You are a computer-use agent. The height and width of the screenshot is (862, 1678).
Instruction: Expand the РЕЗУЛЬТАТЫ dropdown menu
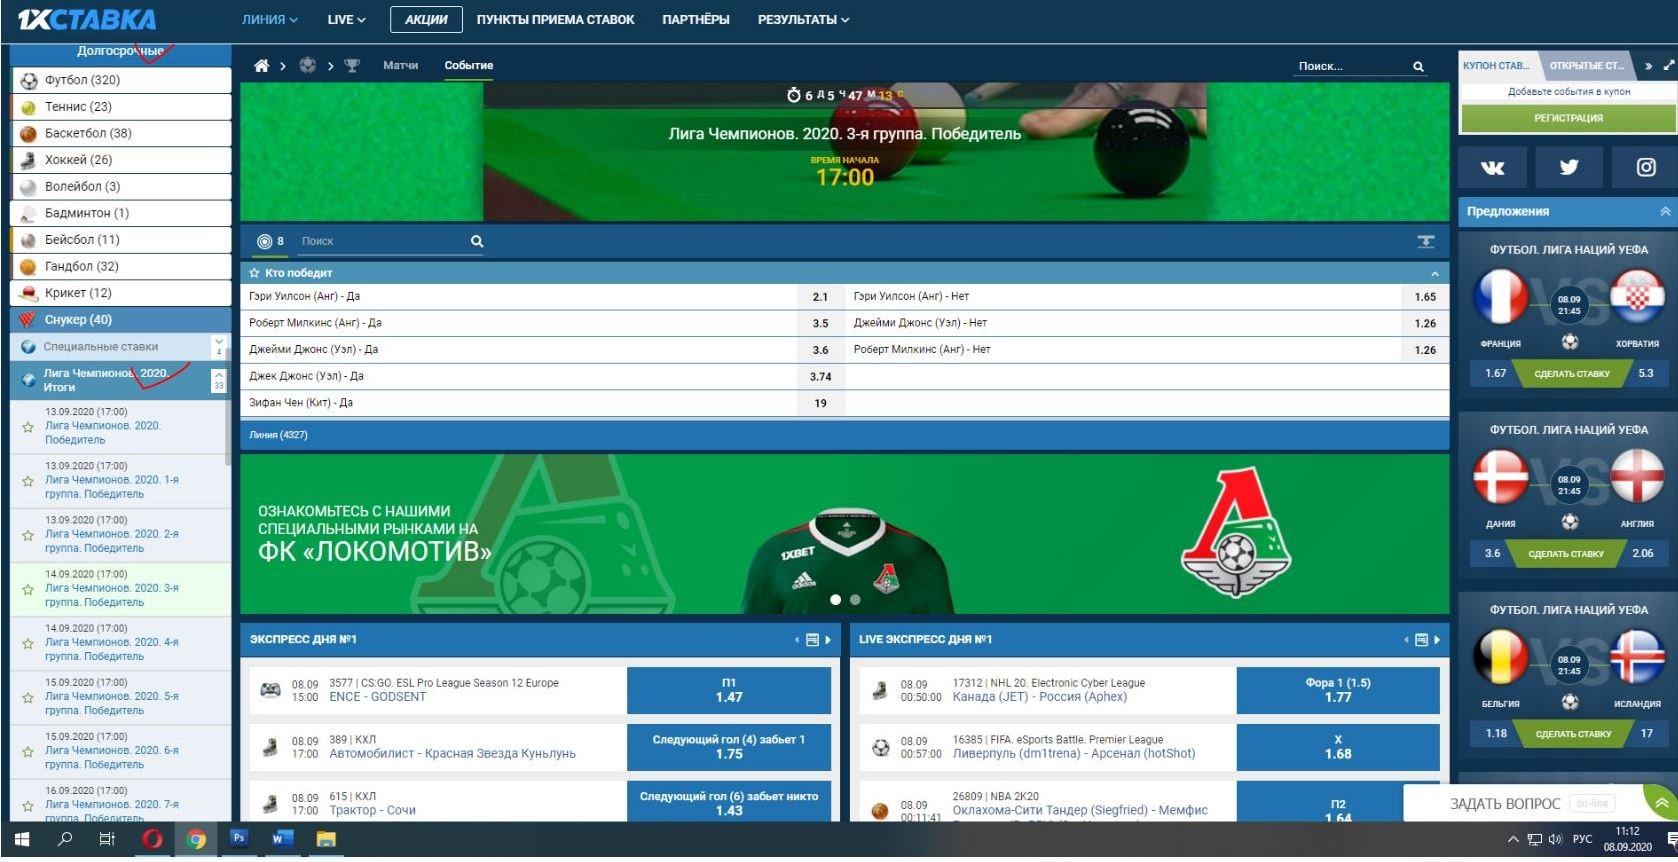click(802, 20)
